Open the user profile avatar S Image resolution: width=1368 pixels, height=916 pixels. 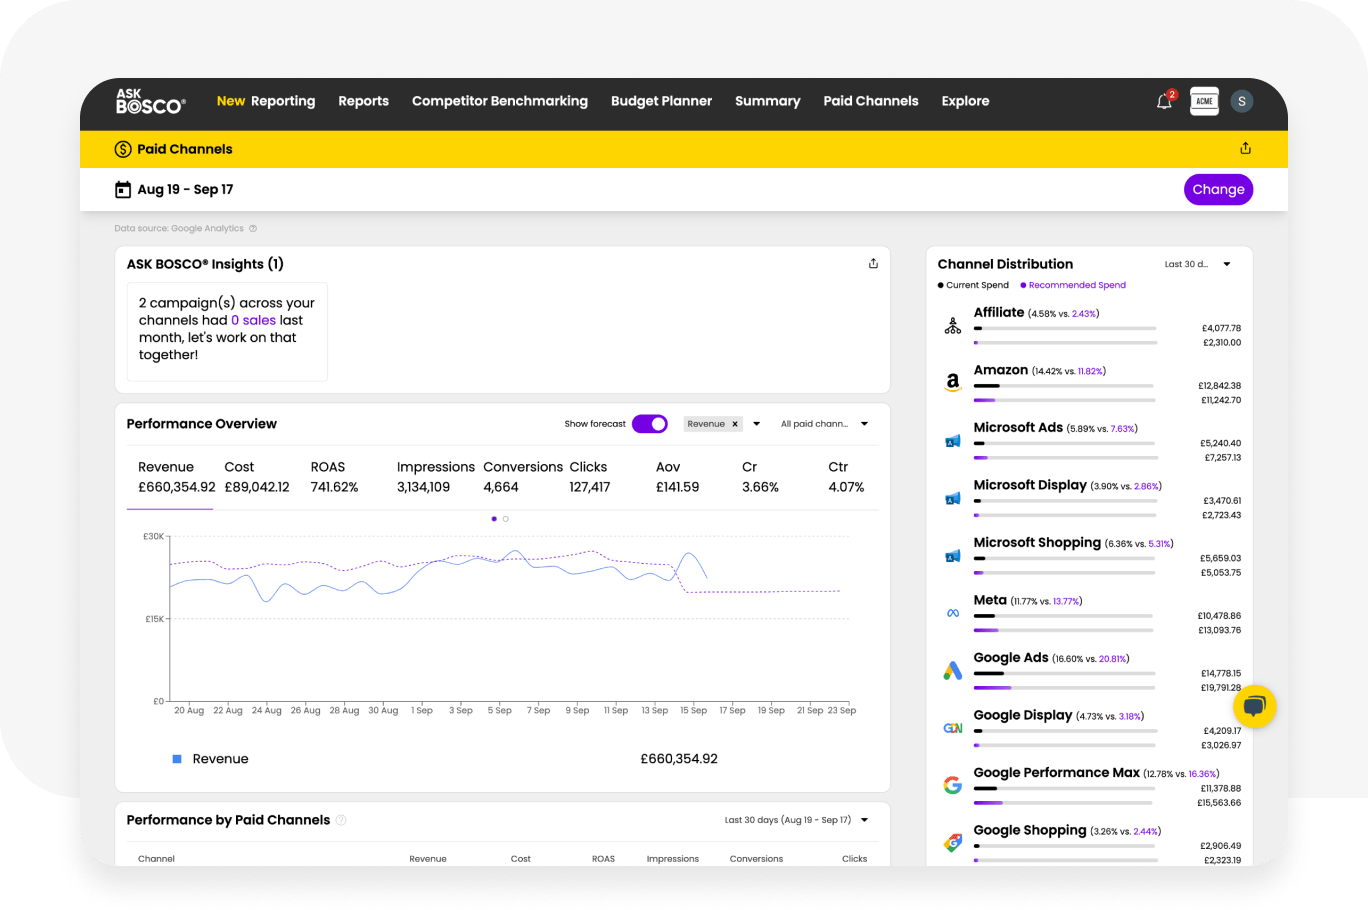coord(1241,101)
